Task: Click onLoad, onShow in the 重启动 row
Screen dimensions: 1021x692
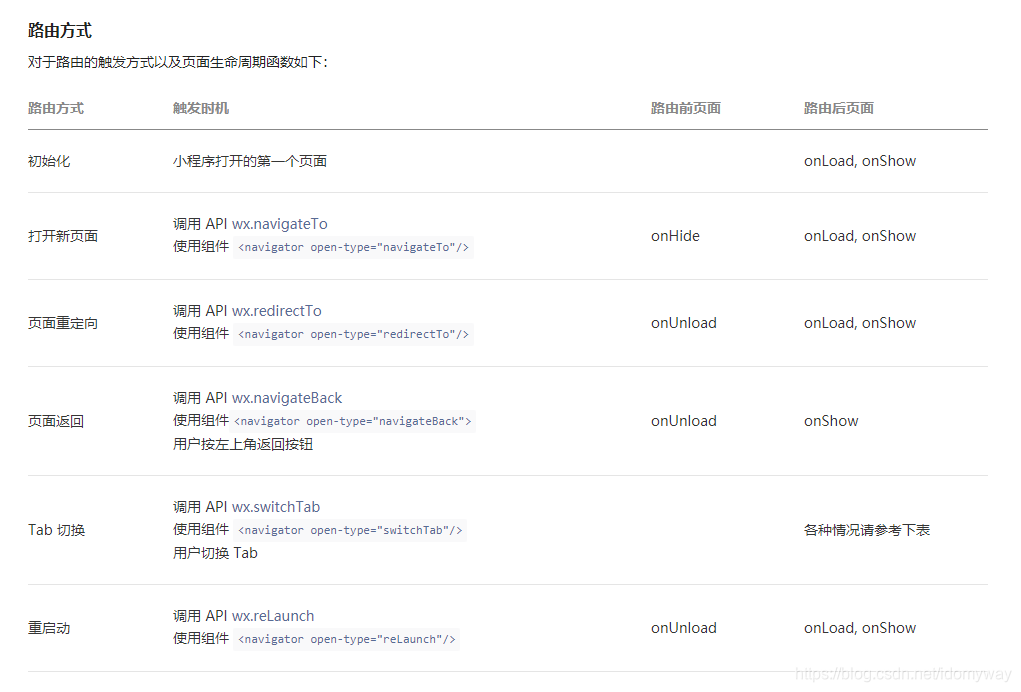Action: pos(860,628)
